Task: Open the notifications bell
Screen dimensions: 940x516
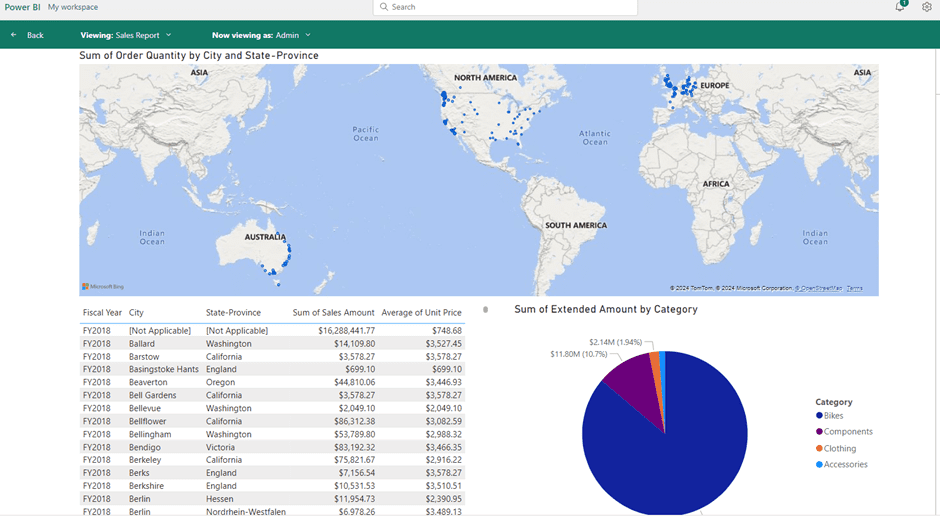Action: click(x=900, y=7)
